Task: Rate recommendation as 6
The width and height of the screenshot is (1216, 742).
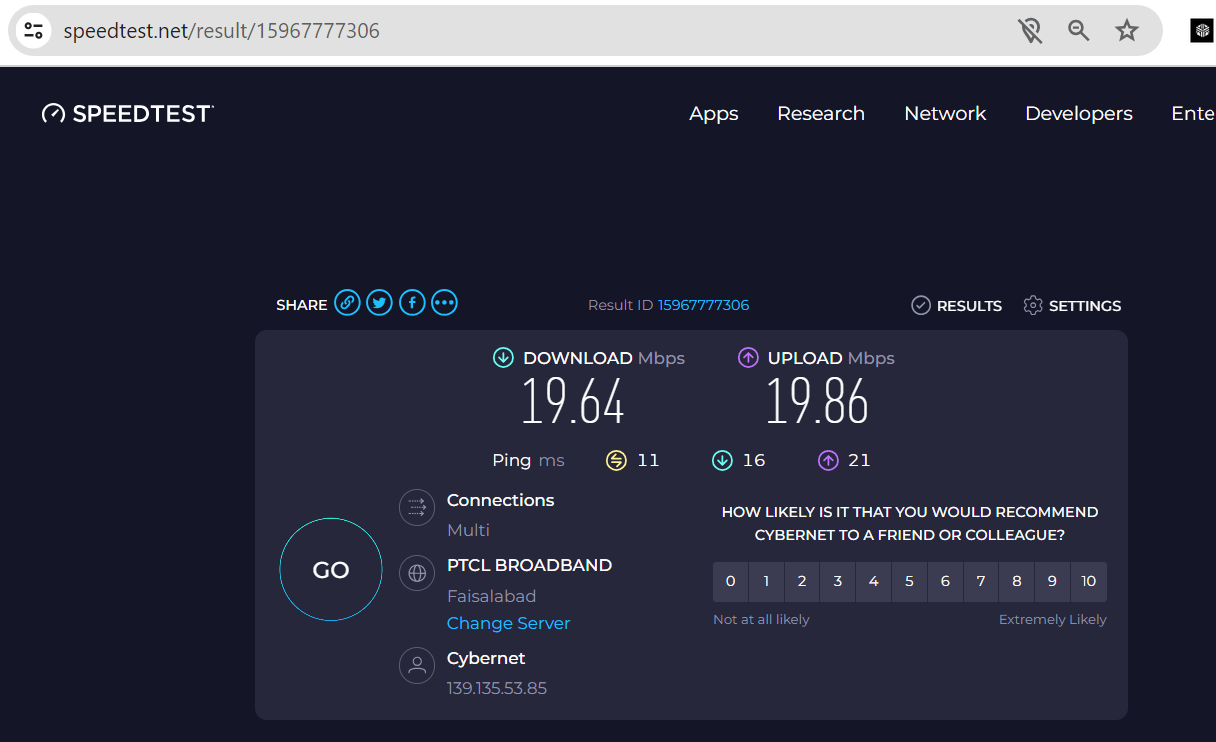Action: pyautogui.click(x=945, y=581)
